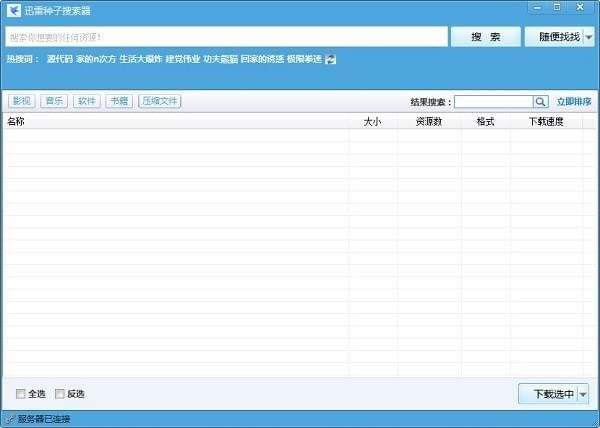
Task: Click the 随便找找 button
Action: click(554, 37)
